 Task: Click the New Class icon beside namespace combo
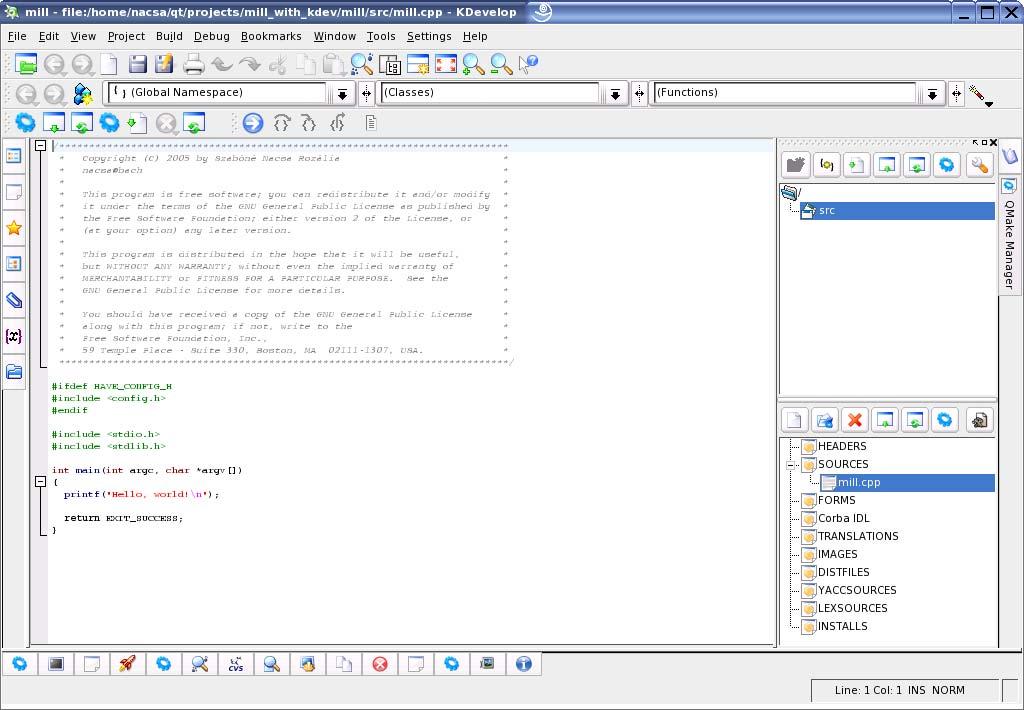[x=83, y=94]
